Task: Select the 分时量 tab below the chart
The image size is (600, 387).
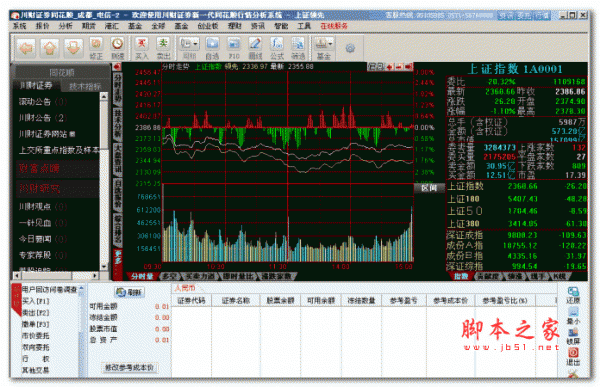Action: (x=142, y=276)
